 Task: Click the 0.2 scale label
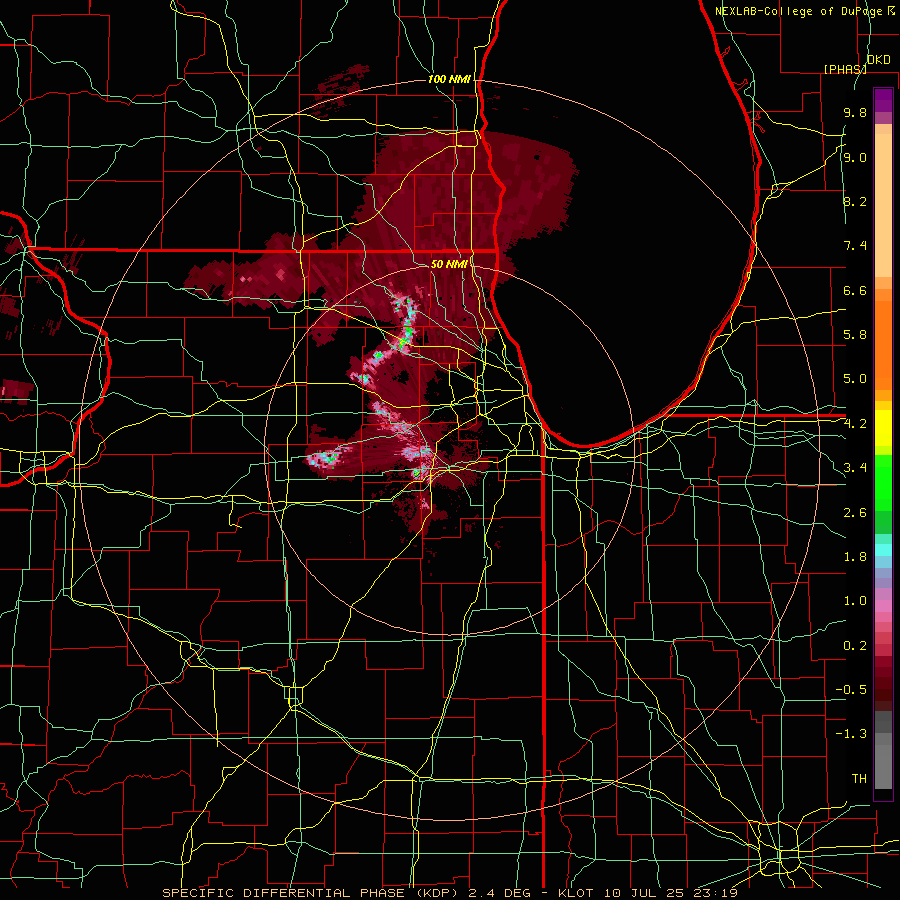855,646
